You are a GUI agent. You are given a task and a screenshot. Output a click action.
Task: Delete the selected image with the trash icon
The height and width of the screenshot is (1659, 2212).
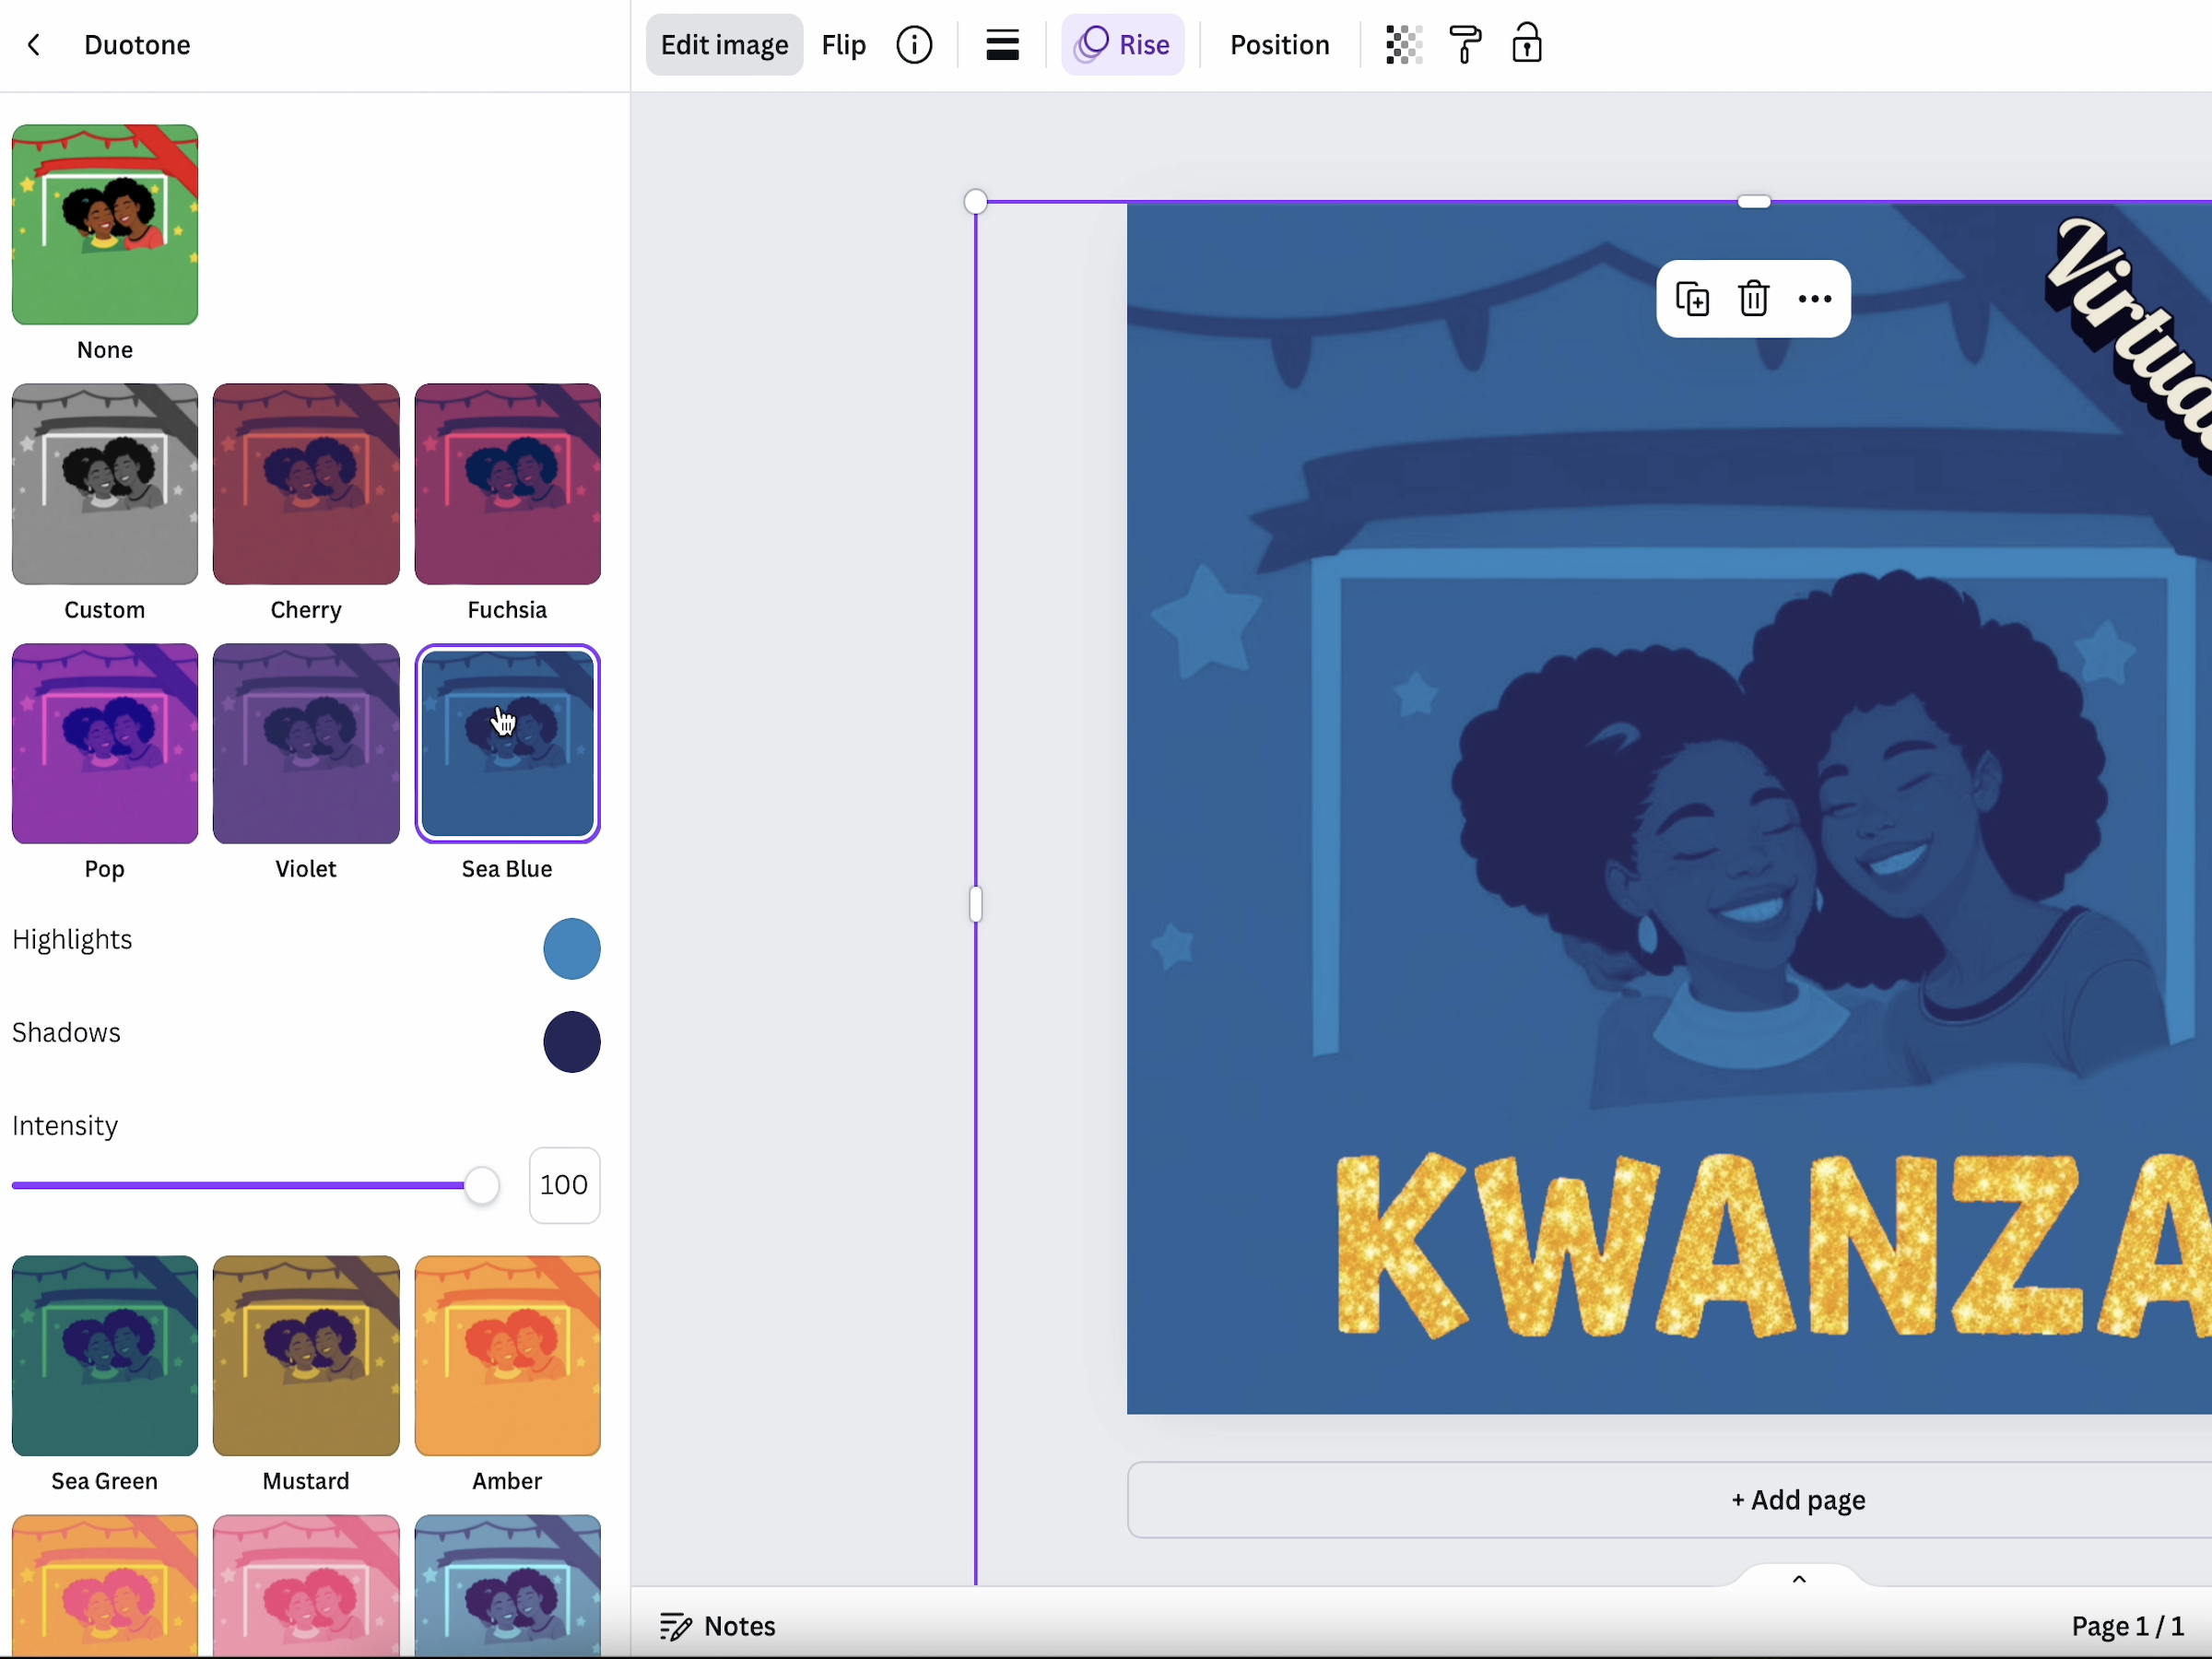(x=1753, y=299)
